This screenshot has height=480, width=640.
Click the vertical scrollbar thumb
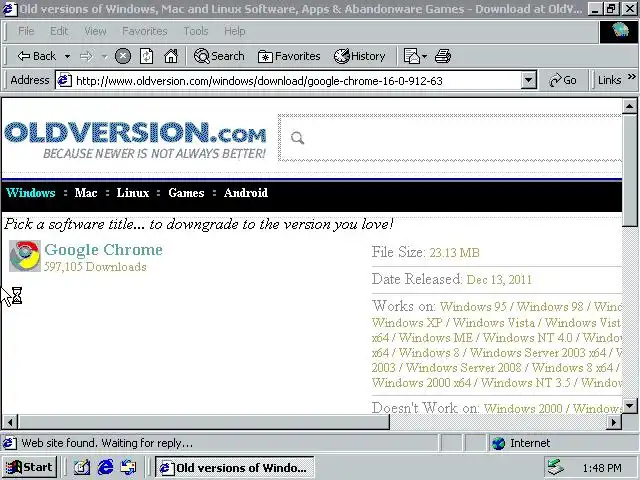pyautogui.click(x=630, y=170)
